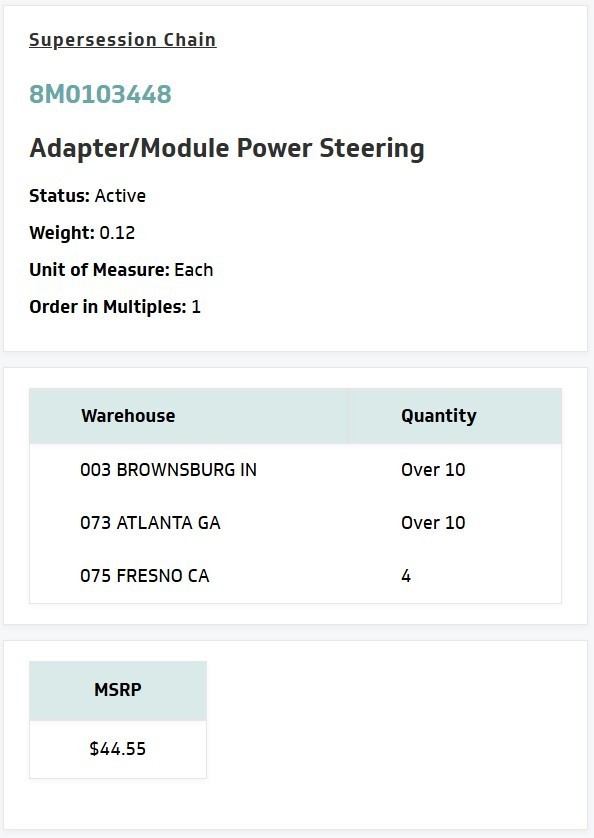Click the Quantity column header
Screen dimensions: 594x838
[x=438, y=416]
